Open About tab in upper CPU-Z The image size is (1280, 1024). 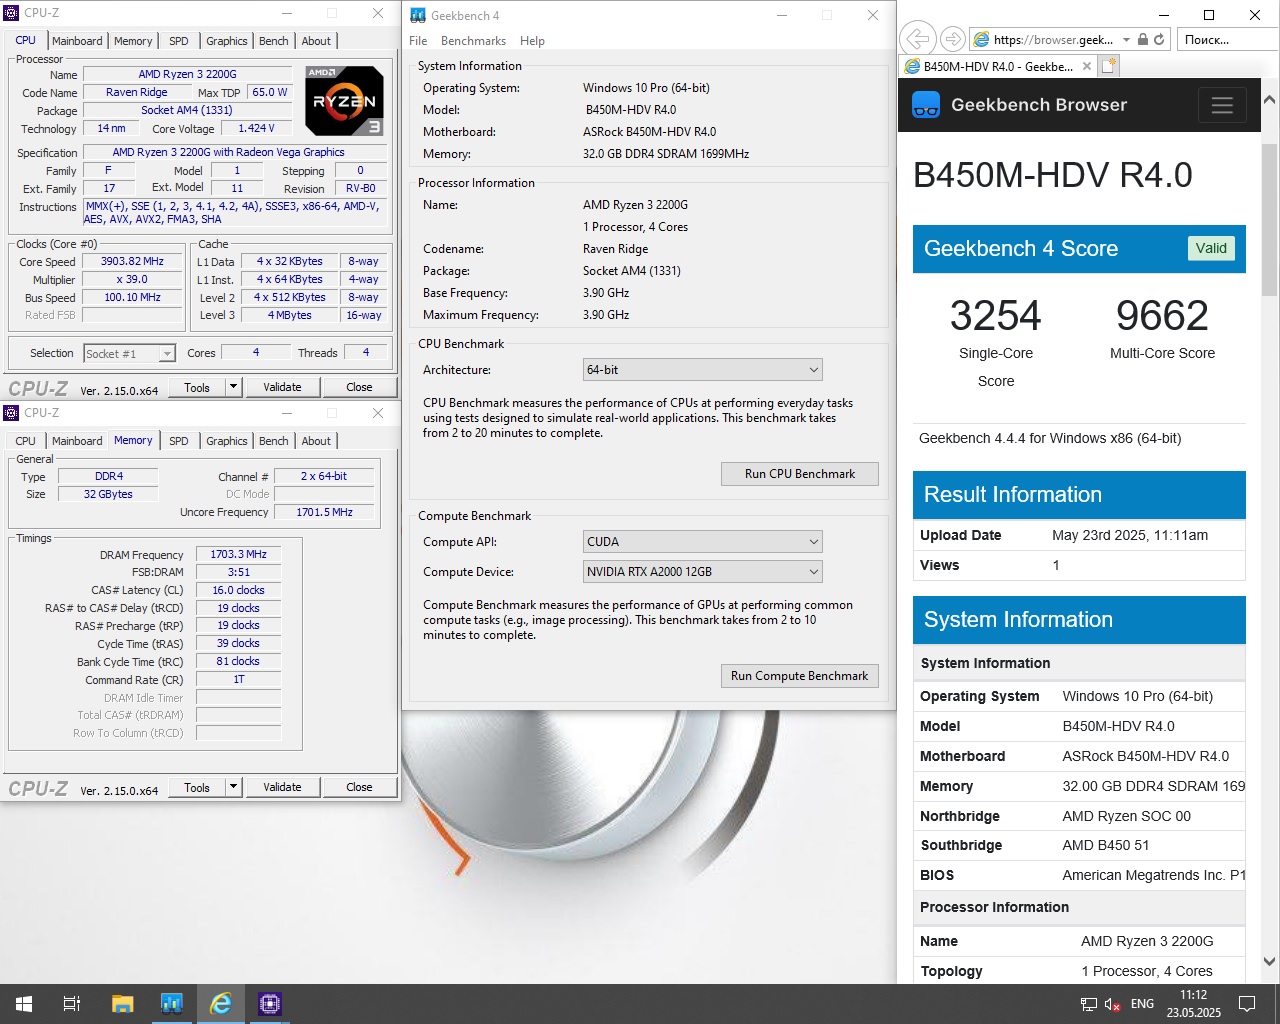316,41
